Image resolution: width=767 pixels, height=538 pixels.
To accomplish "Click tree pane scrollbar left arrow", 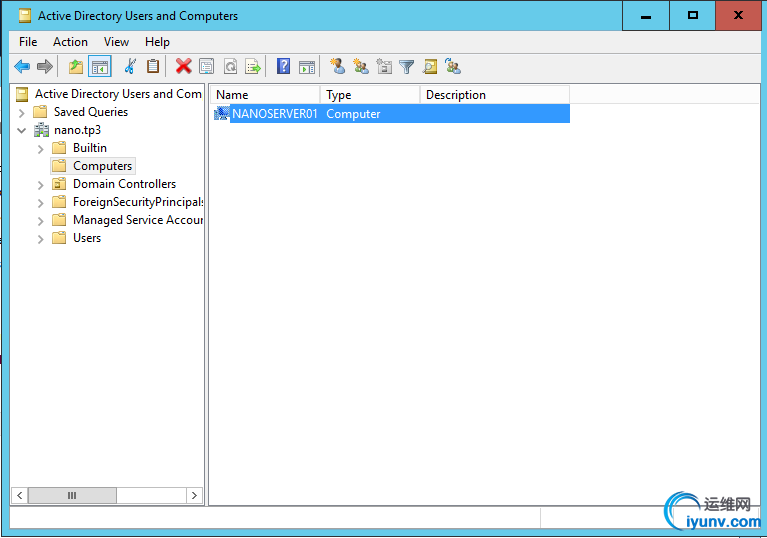I will click(x=19, y=495).
